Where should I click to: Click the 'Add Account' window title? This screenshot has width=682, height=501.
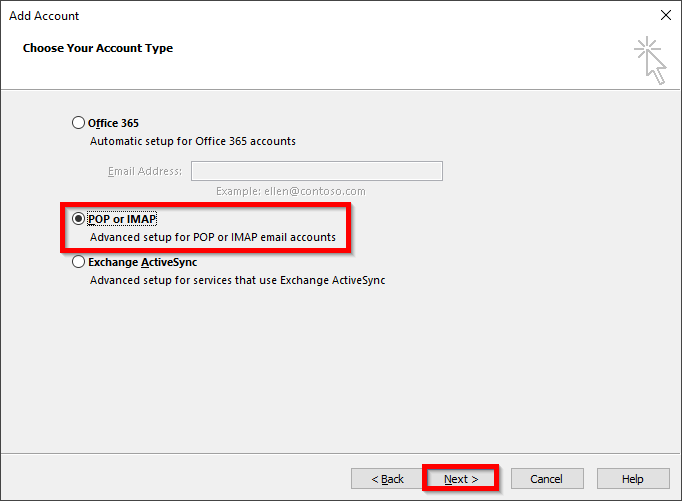point(44,16)
